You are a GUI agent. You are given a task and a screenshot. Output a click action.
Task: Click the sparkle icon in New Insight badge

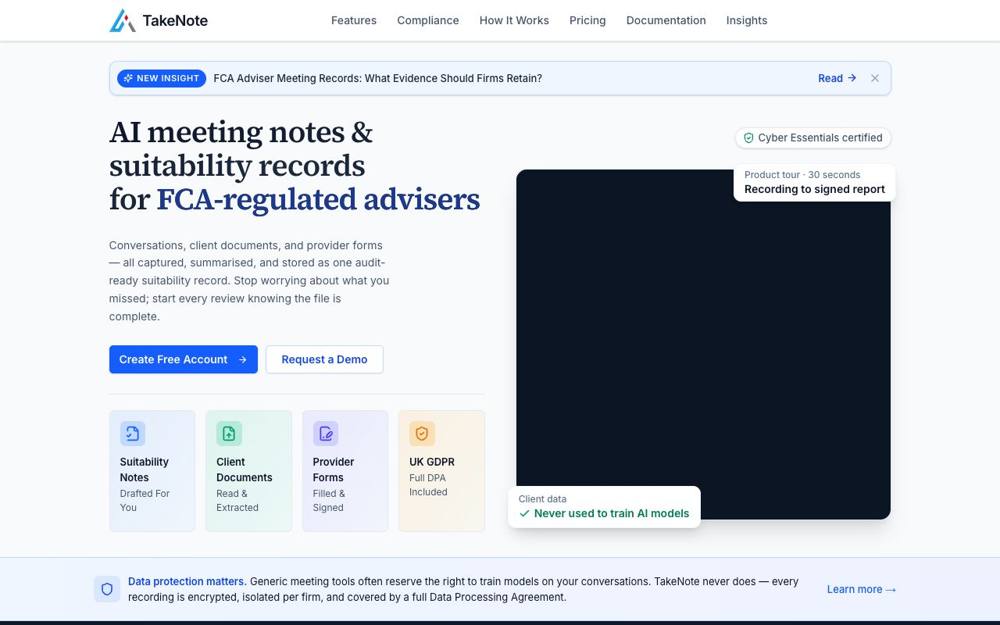point(128,78)
